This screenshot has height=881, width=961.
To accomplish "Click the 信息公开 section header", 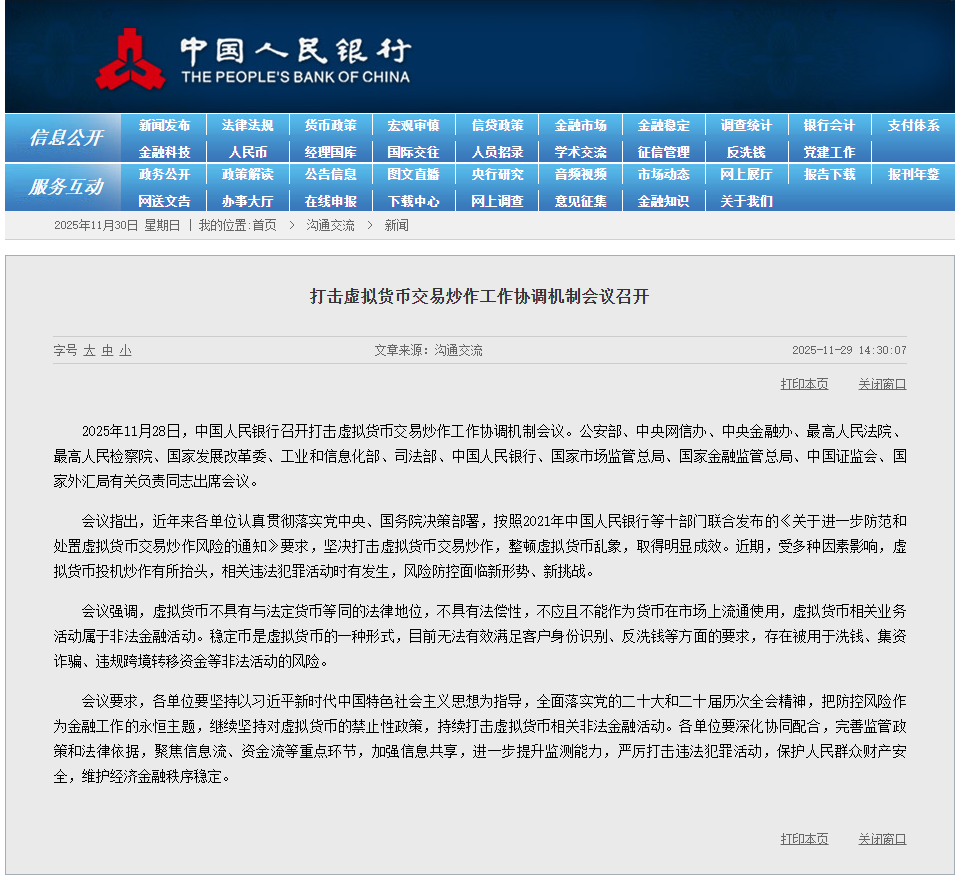I will pyautogui.click(x=66, y=138).
